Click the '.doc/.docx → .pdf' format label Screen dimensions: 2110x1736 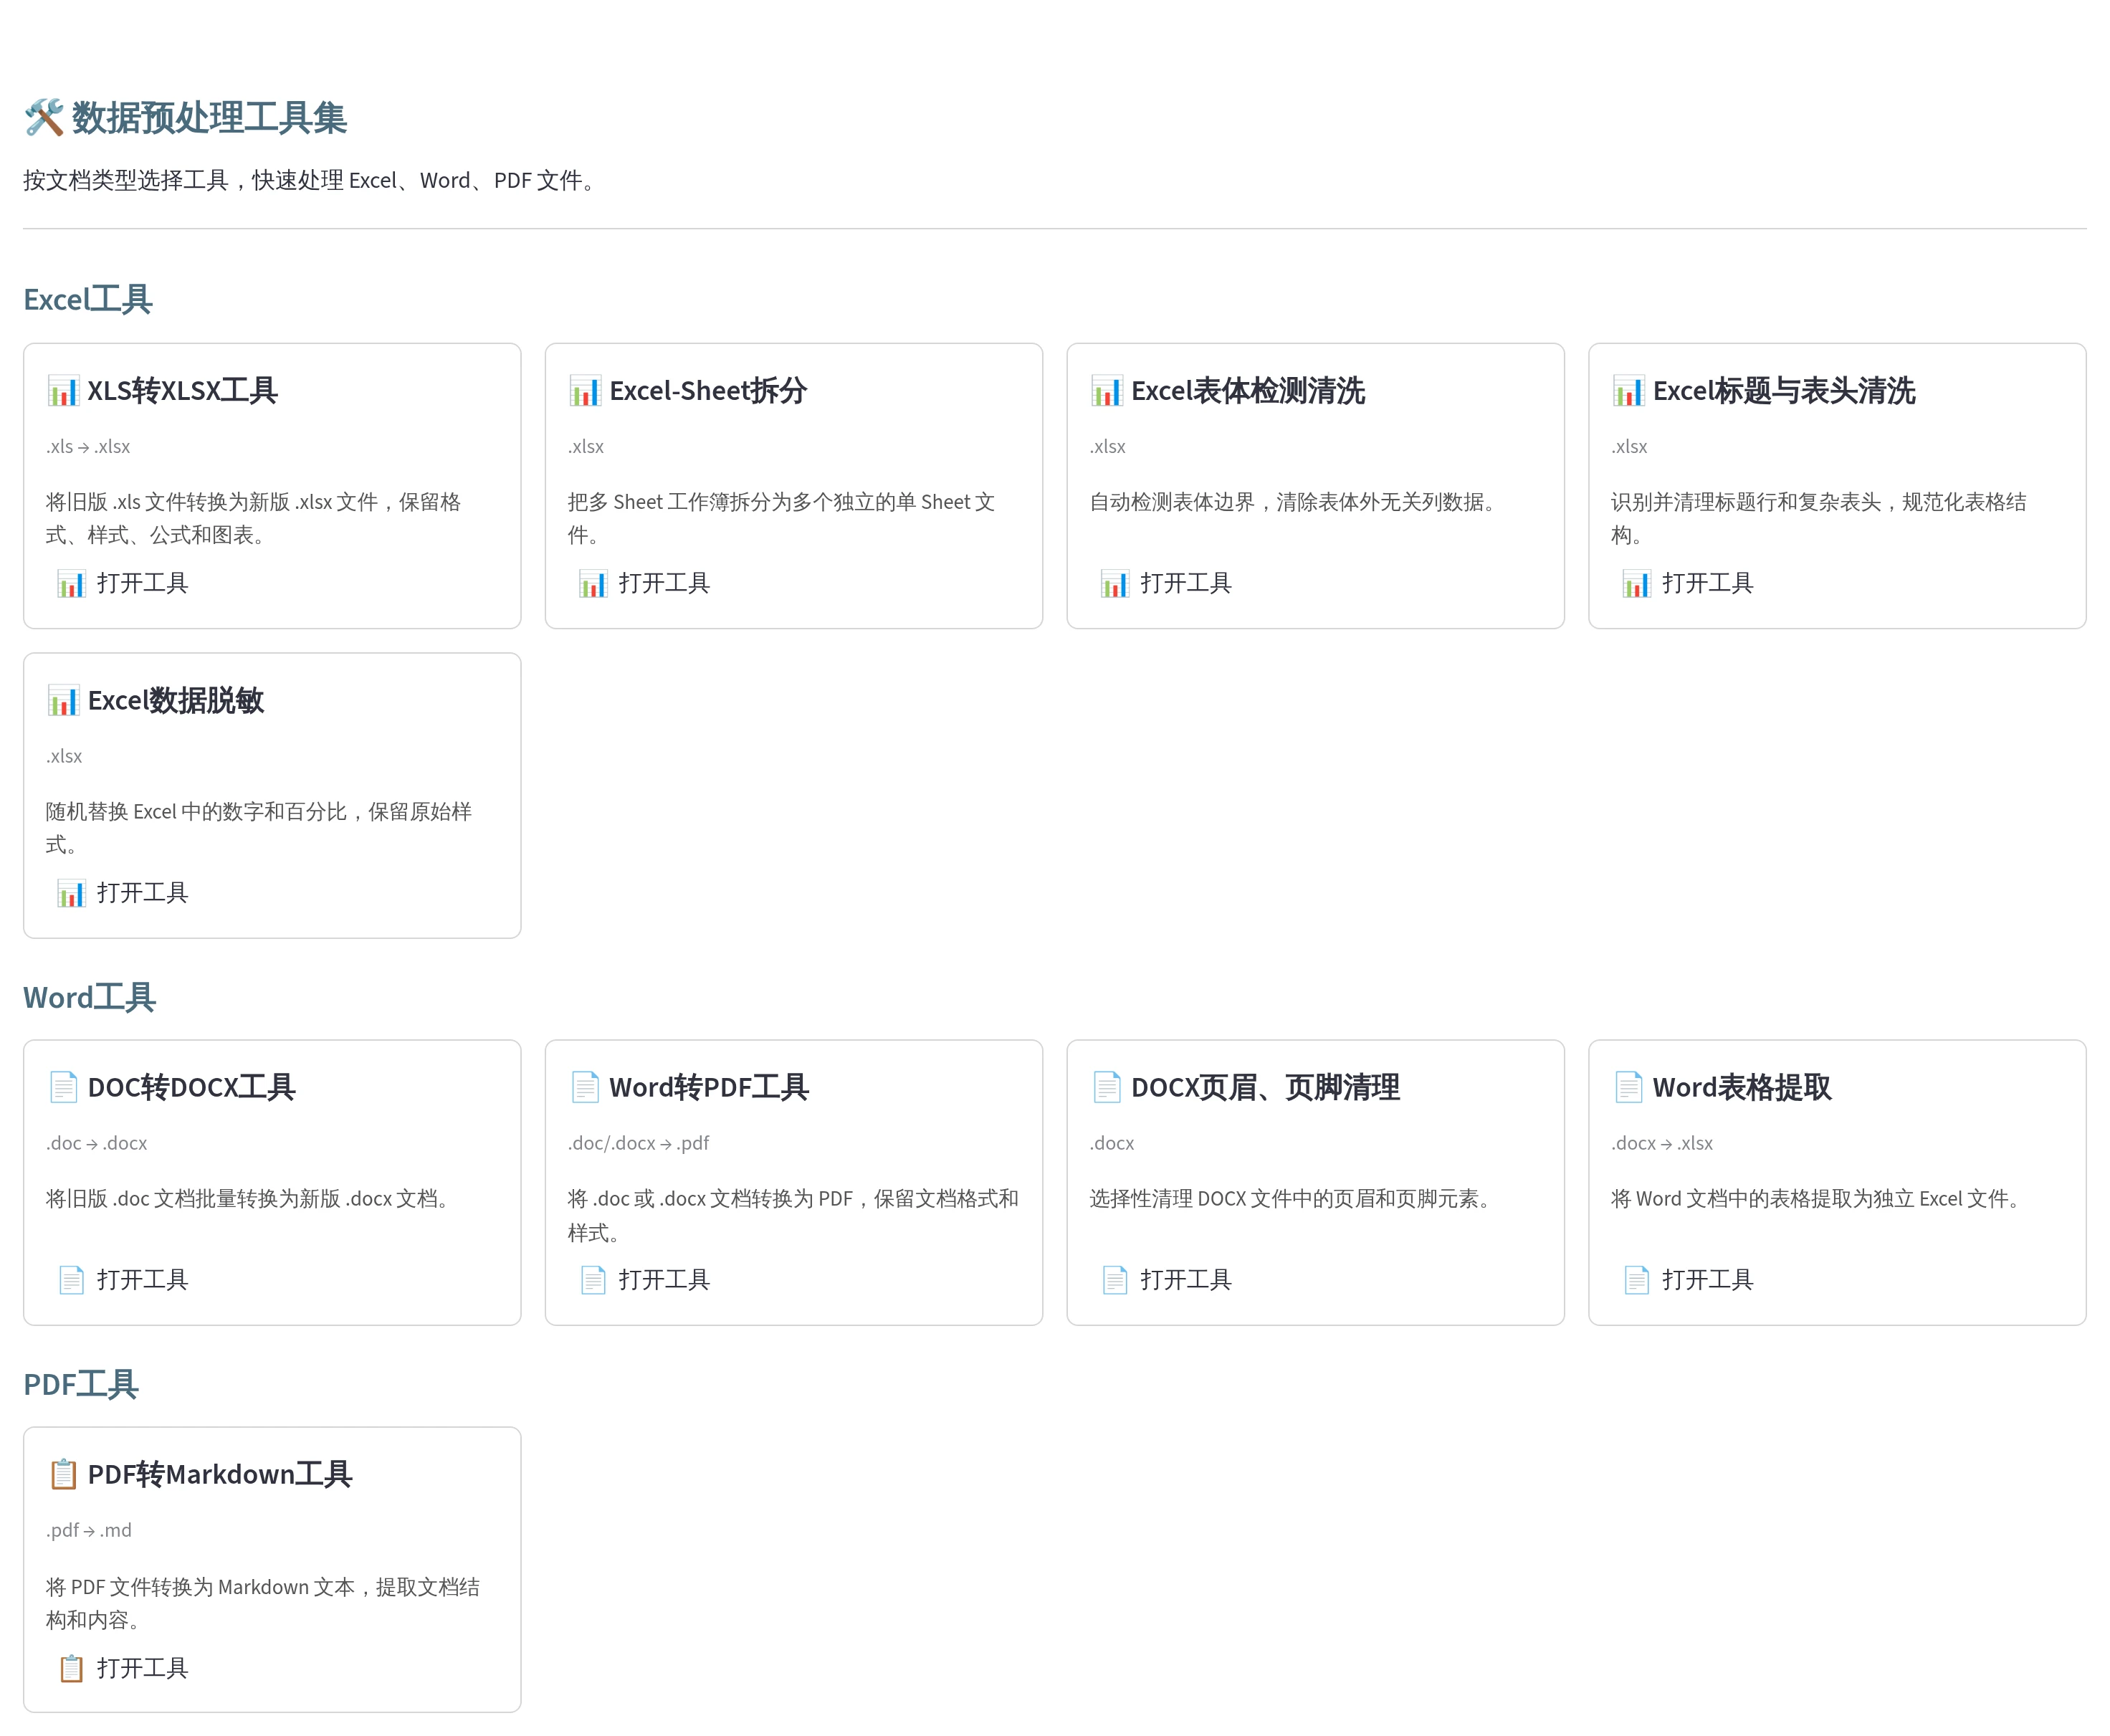click(639, 1143)
